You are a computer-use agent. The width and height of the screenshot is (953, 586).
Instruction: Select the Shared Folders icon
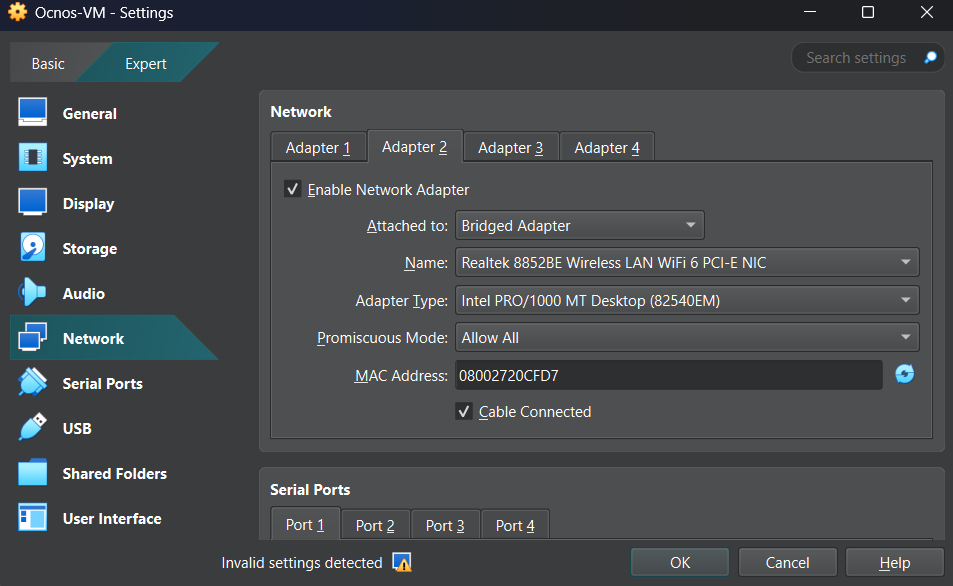[x=31, y=472]
